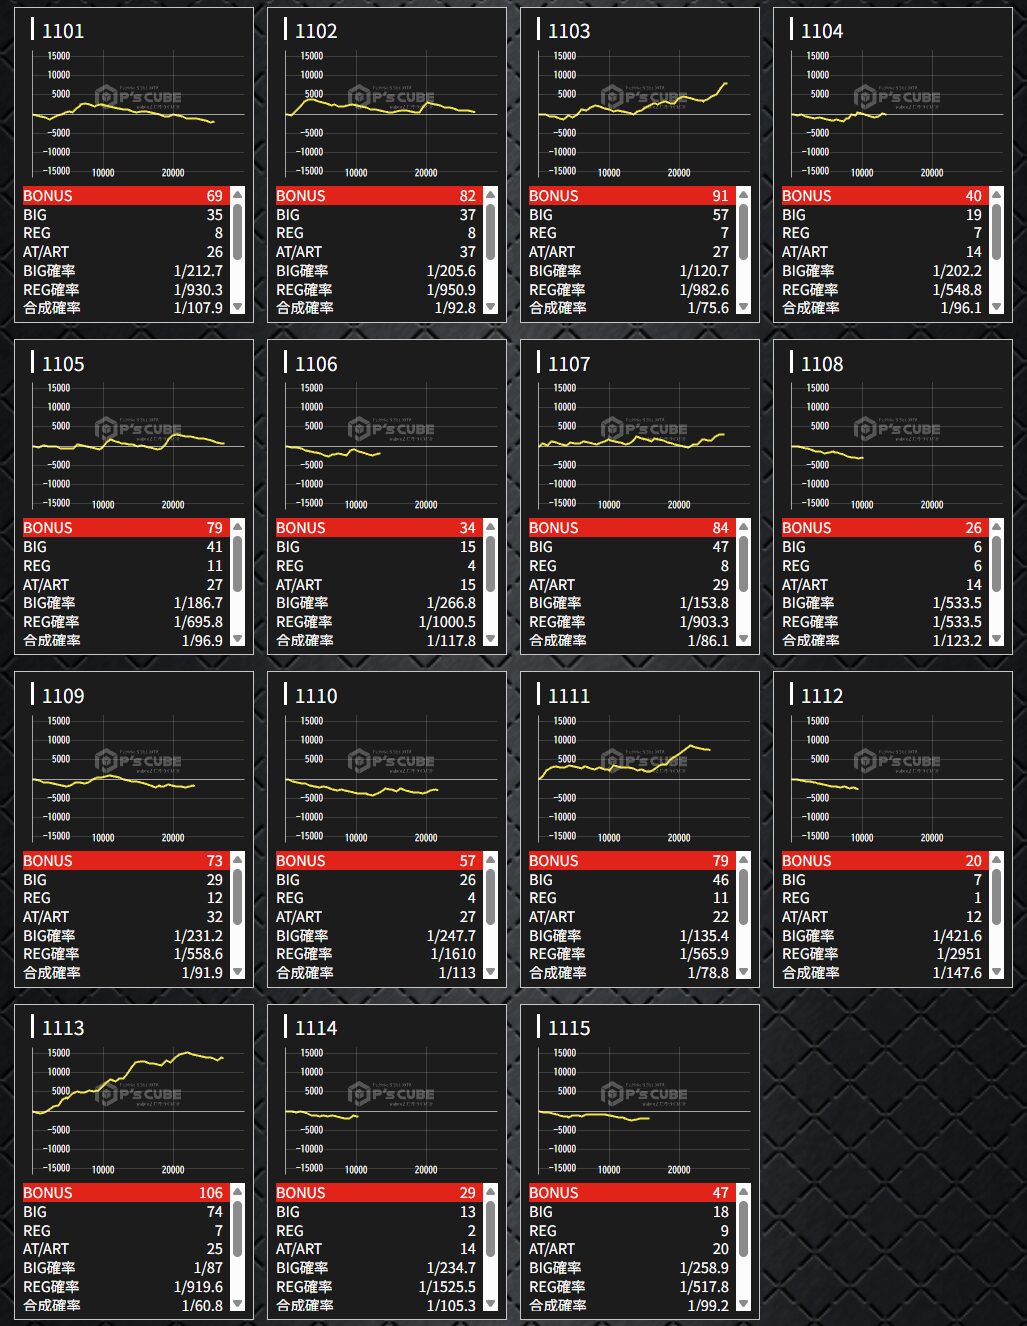Click scroll-up arrow in machine 1105 data list
This screenshot has width=1027, height=1326.
pyautogui.click(x=238, y=527)
